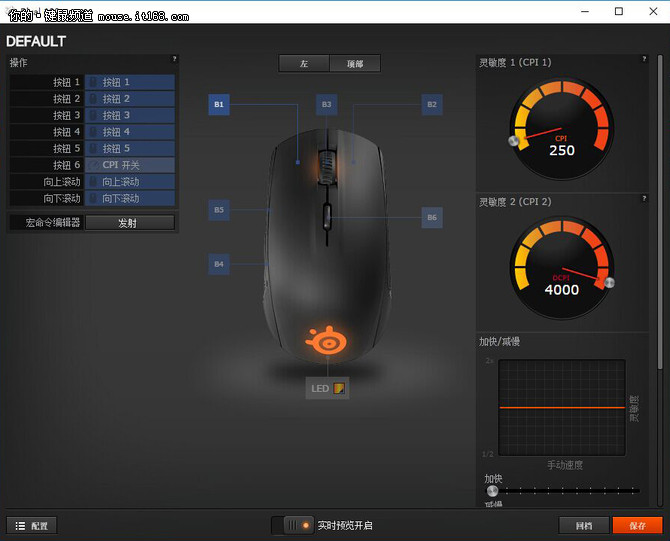The height and width of the screenshot is (541, 670).
Task: Click the 宏命令编辑器 label
Action: (53, 223)
